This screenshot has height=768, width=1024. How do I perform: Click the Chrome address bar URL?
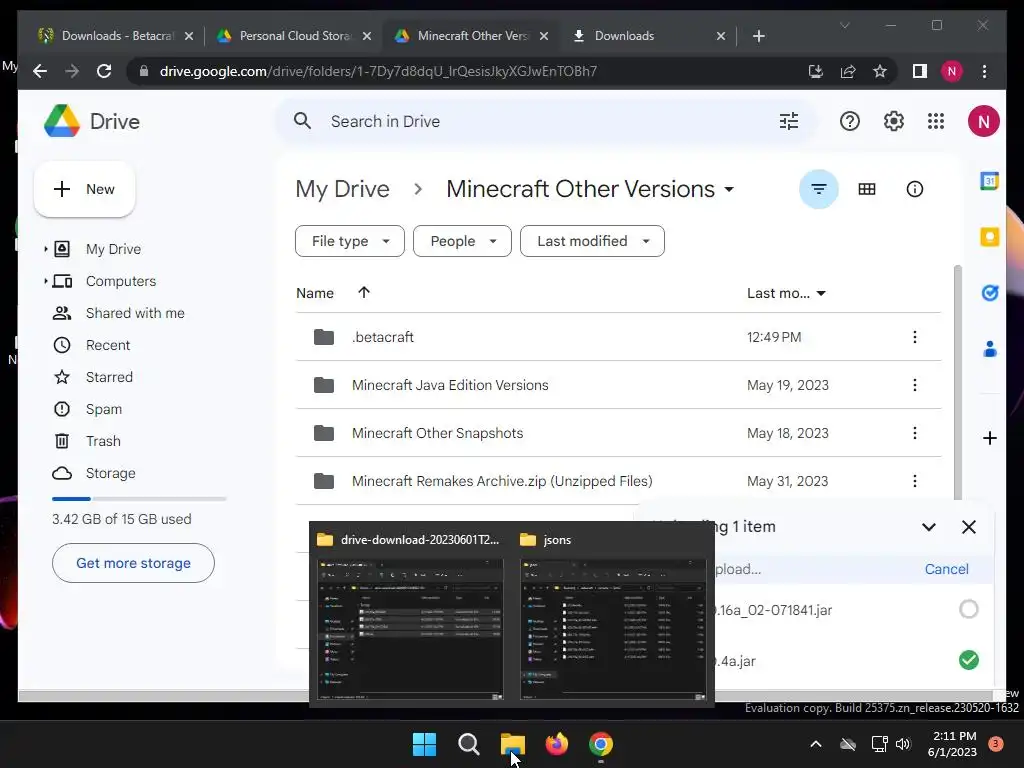(x=378, y=71)
